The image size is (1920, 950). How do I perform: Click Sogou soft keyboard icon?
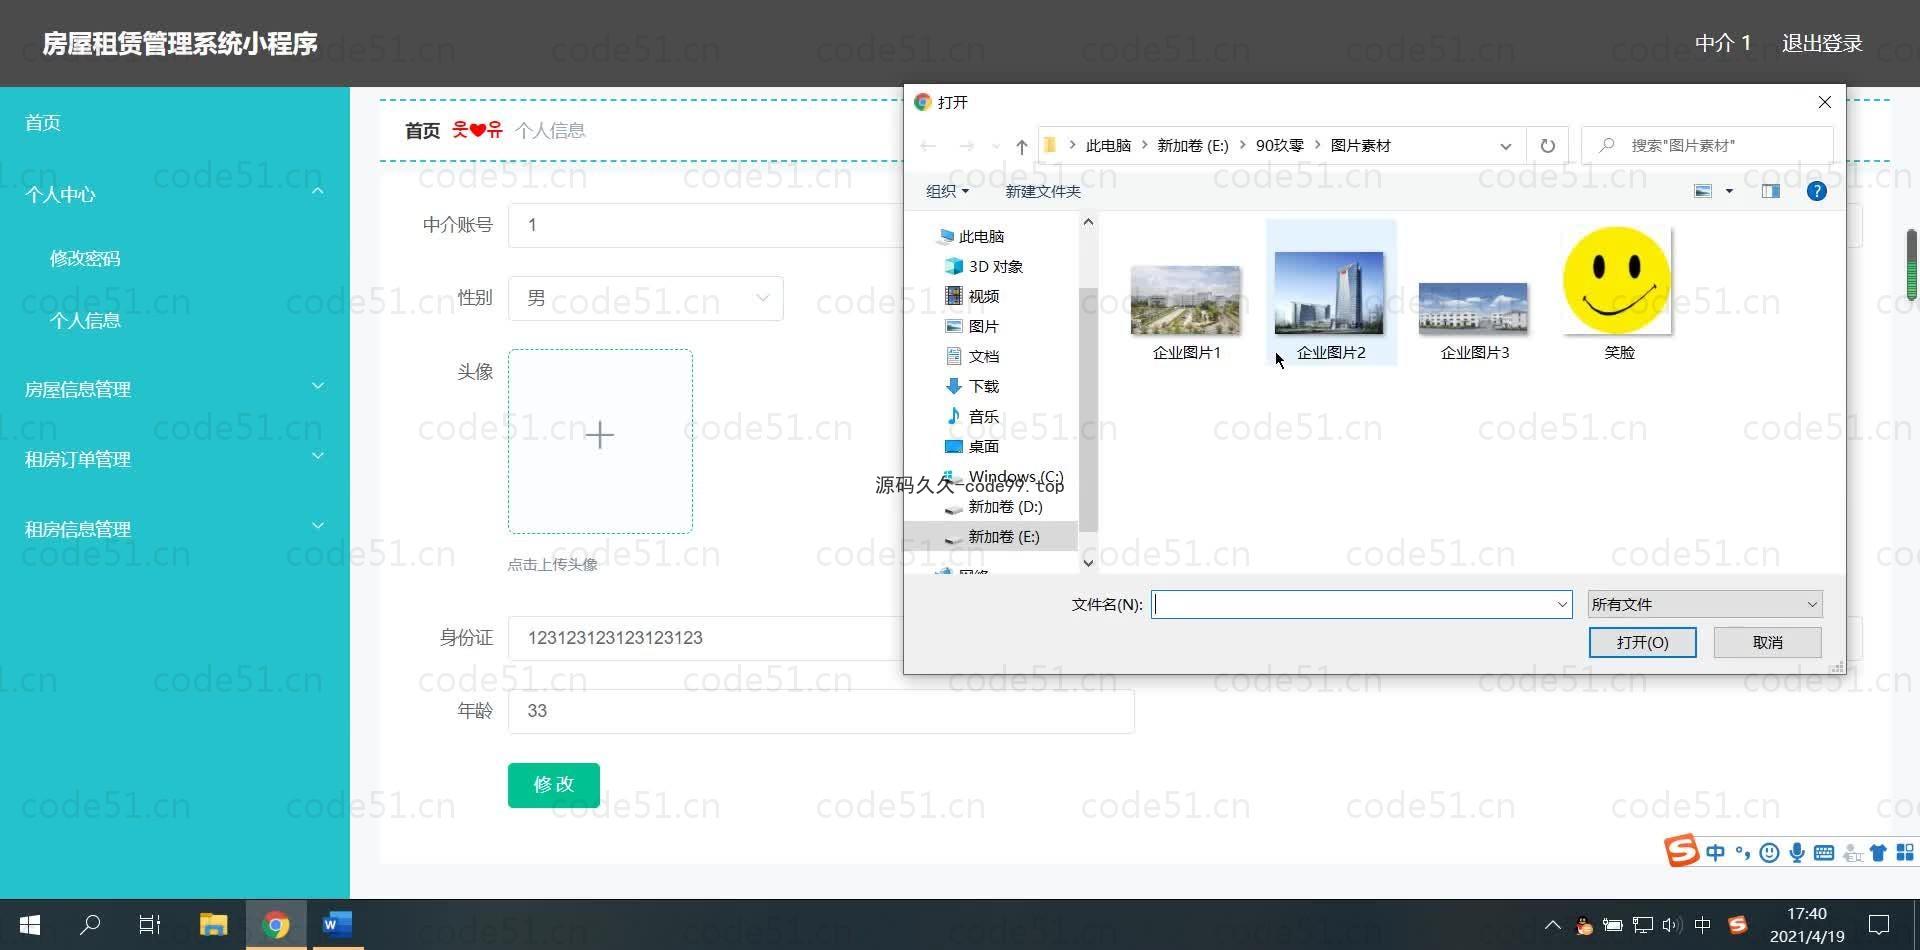[x=1824, y=852]
